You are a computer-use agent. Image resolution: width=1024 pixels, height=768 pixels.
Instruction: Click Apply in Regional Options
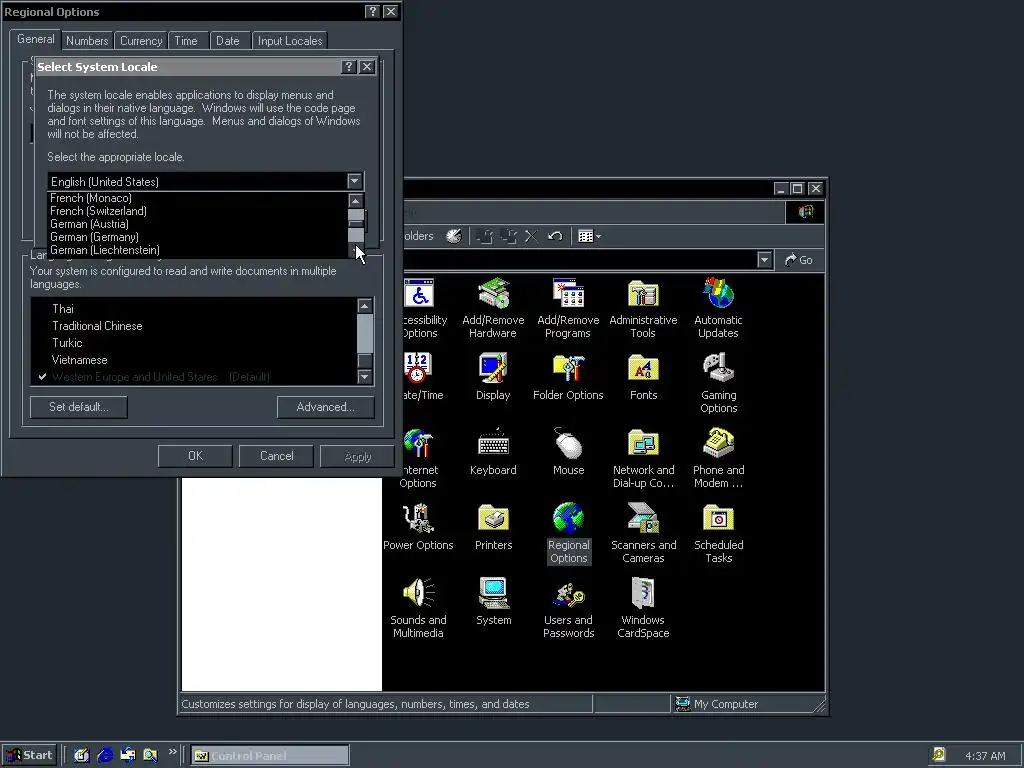[357, 456]
